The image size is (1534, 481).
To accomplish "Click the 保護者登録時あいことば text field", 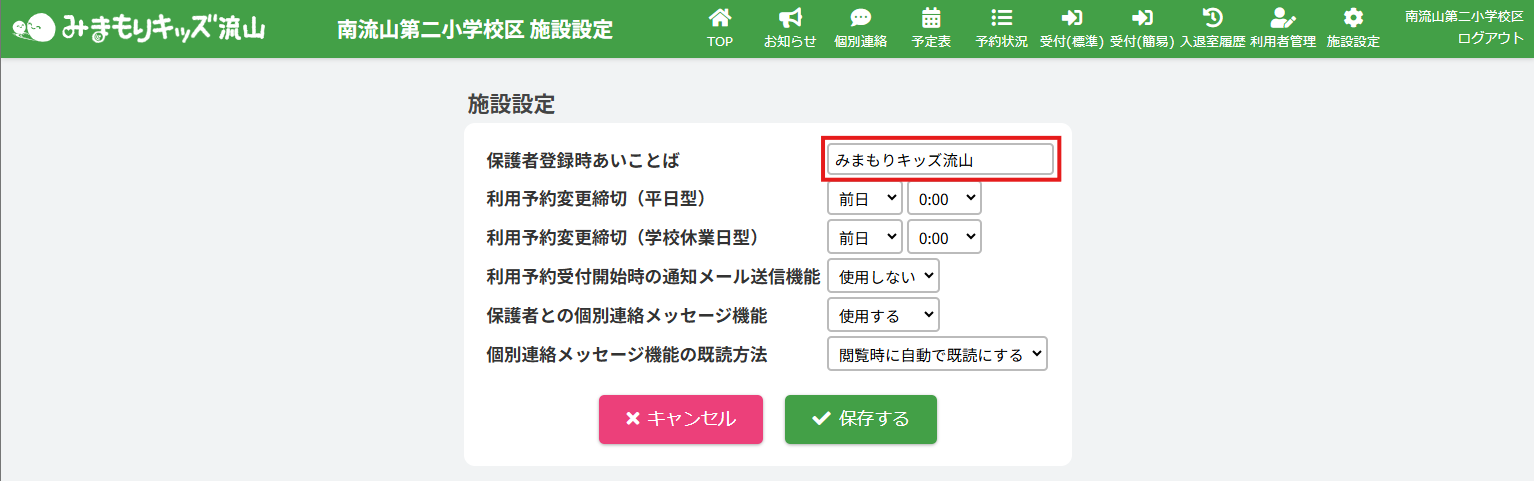I will [x=940, y=160].
